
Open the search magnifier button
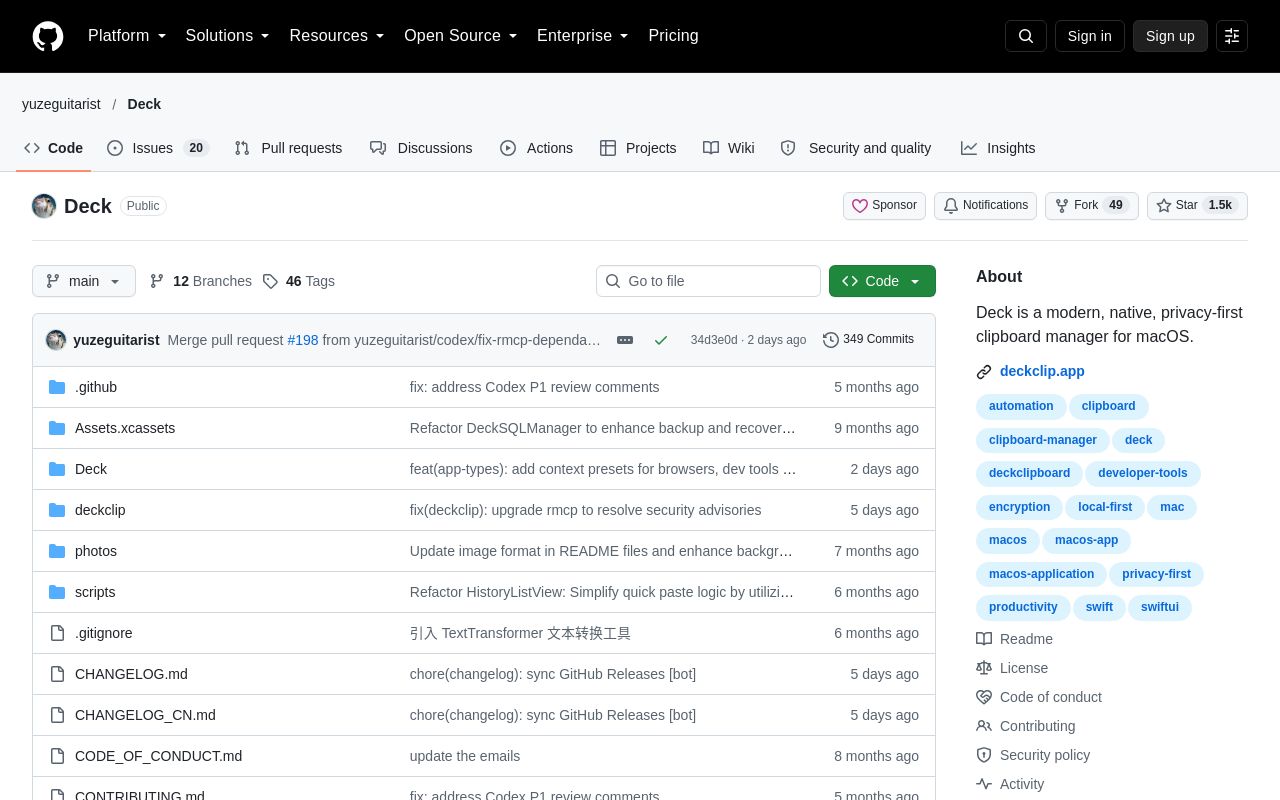tap(1026, 36)
